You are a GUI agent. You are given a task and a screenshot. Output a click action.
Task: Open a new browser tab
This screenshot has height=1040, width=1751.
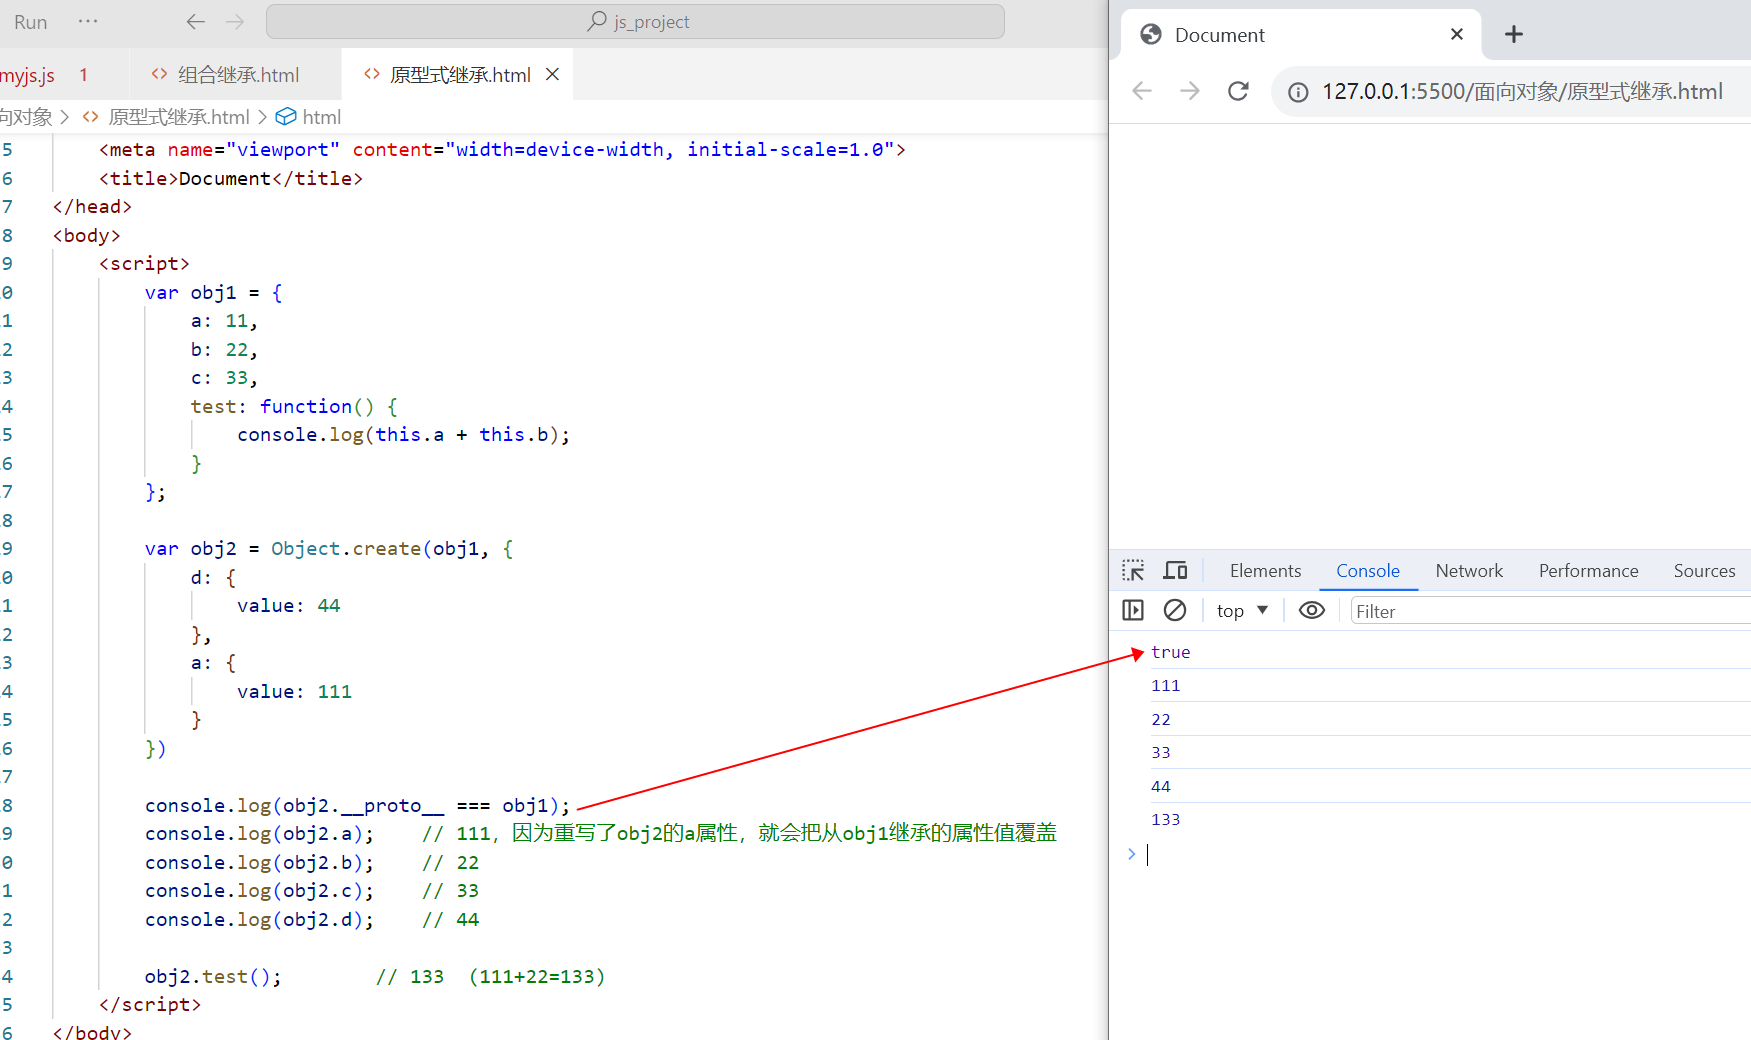pos(1514,34)
